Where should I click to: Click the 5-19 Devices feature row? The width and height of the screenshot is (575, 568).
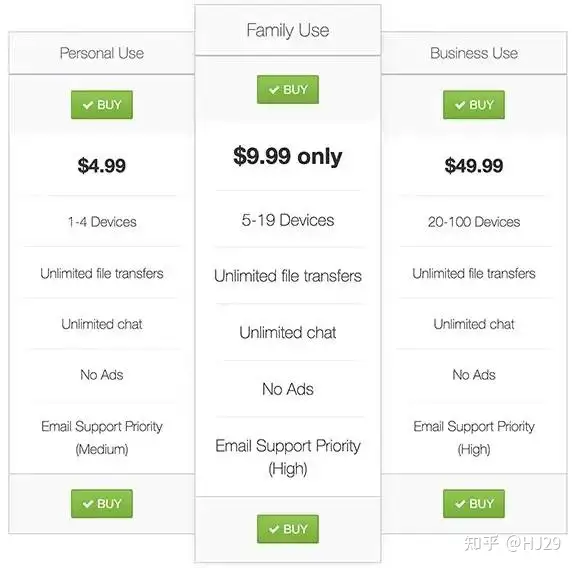tap(288, 220)
